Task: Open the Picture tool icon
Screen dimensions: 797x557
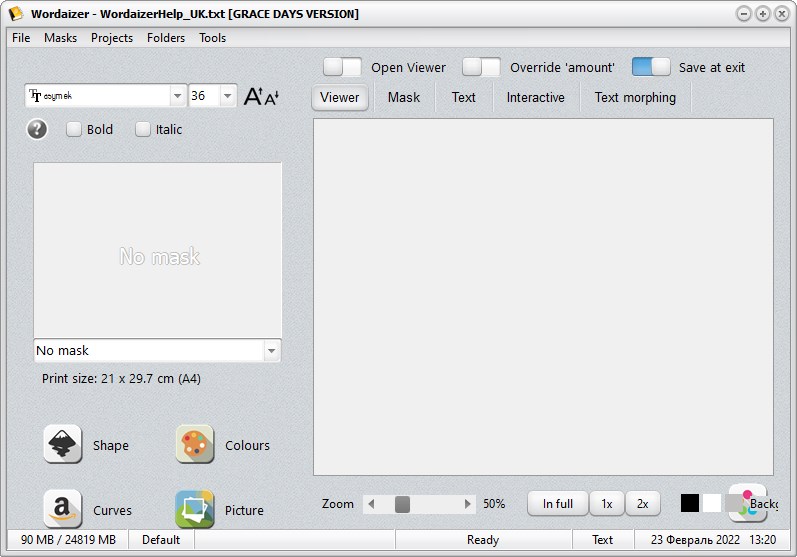Action: 195,509
